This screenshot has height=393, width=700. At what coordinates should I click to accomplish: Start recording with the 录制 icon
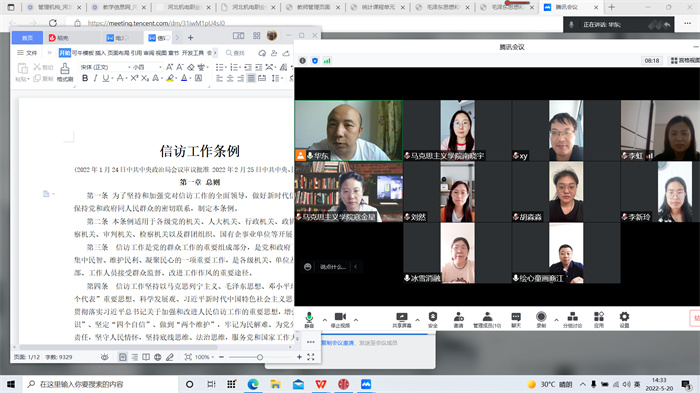[x=541, y=320]
